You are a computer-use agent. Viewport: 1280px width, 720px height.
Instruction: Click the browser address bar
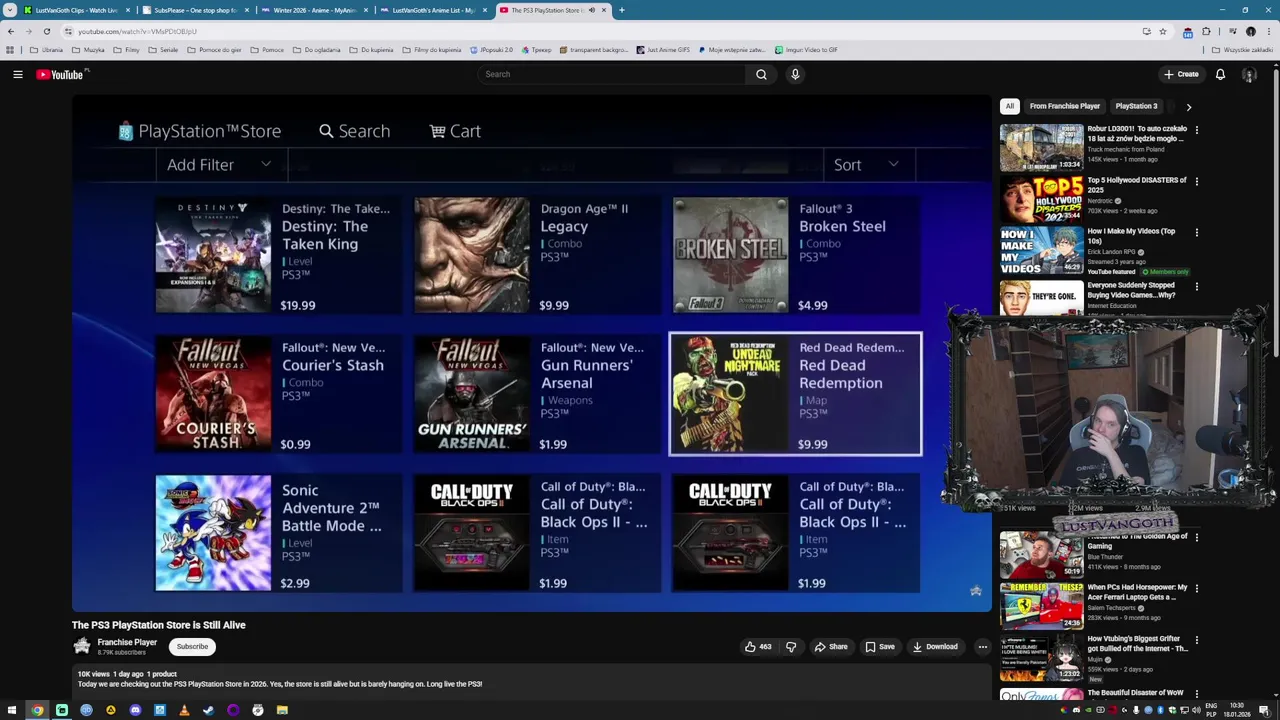pyautogui.click(x=600, y=31)
